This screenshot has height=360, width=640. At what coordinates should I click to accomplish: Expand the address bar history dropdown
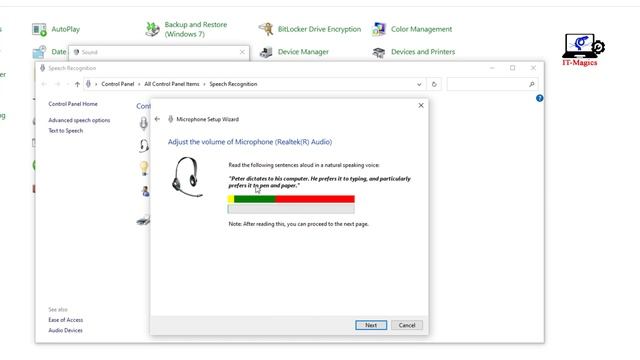[419, 84]
